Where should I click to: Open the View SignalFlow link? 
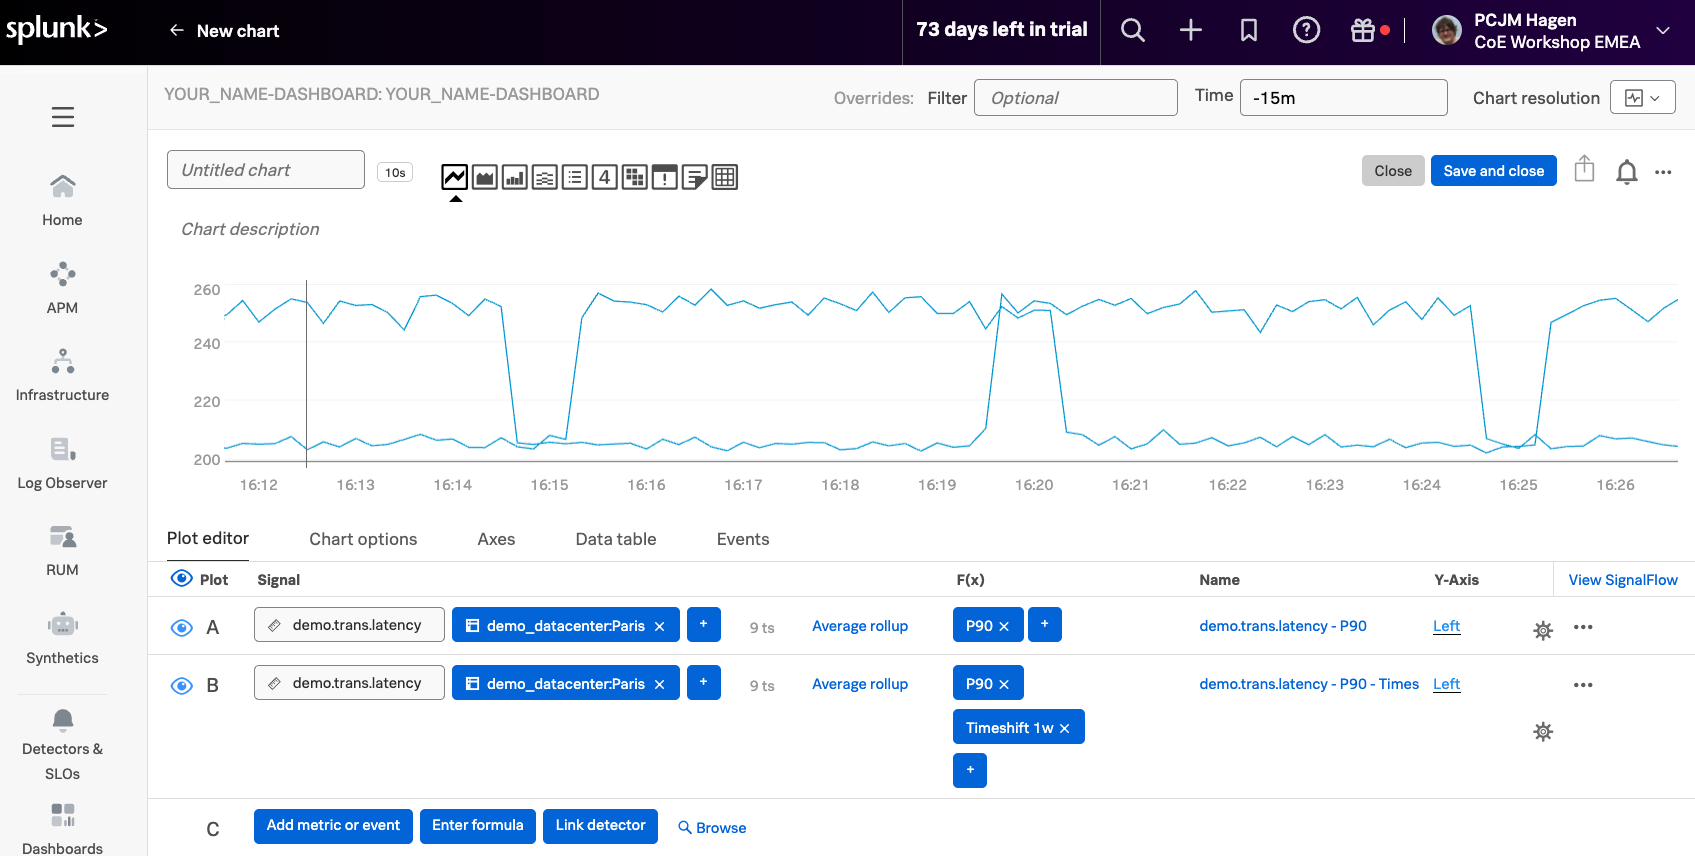[1622, 580]
